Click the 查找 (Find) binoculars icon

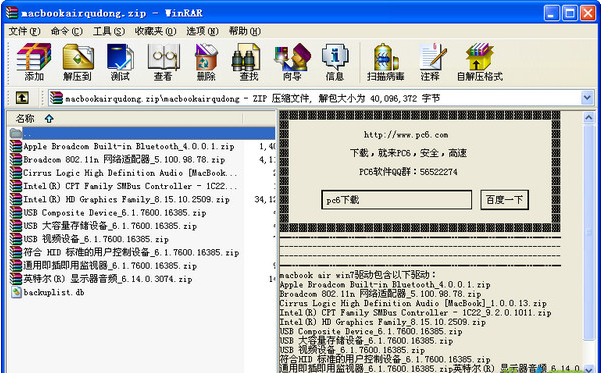246,57
